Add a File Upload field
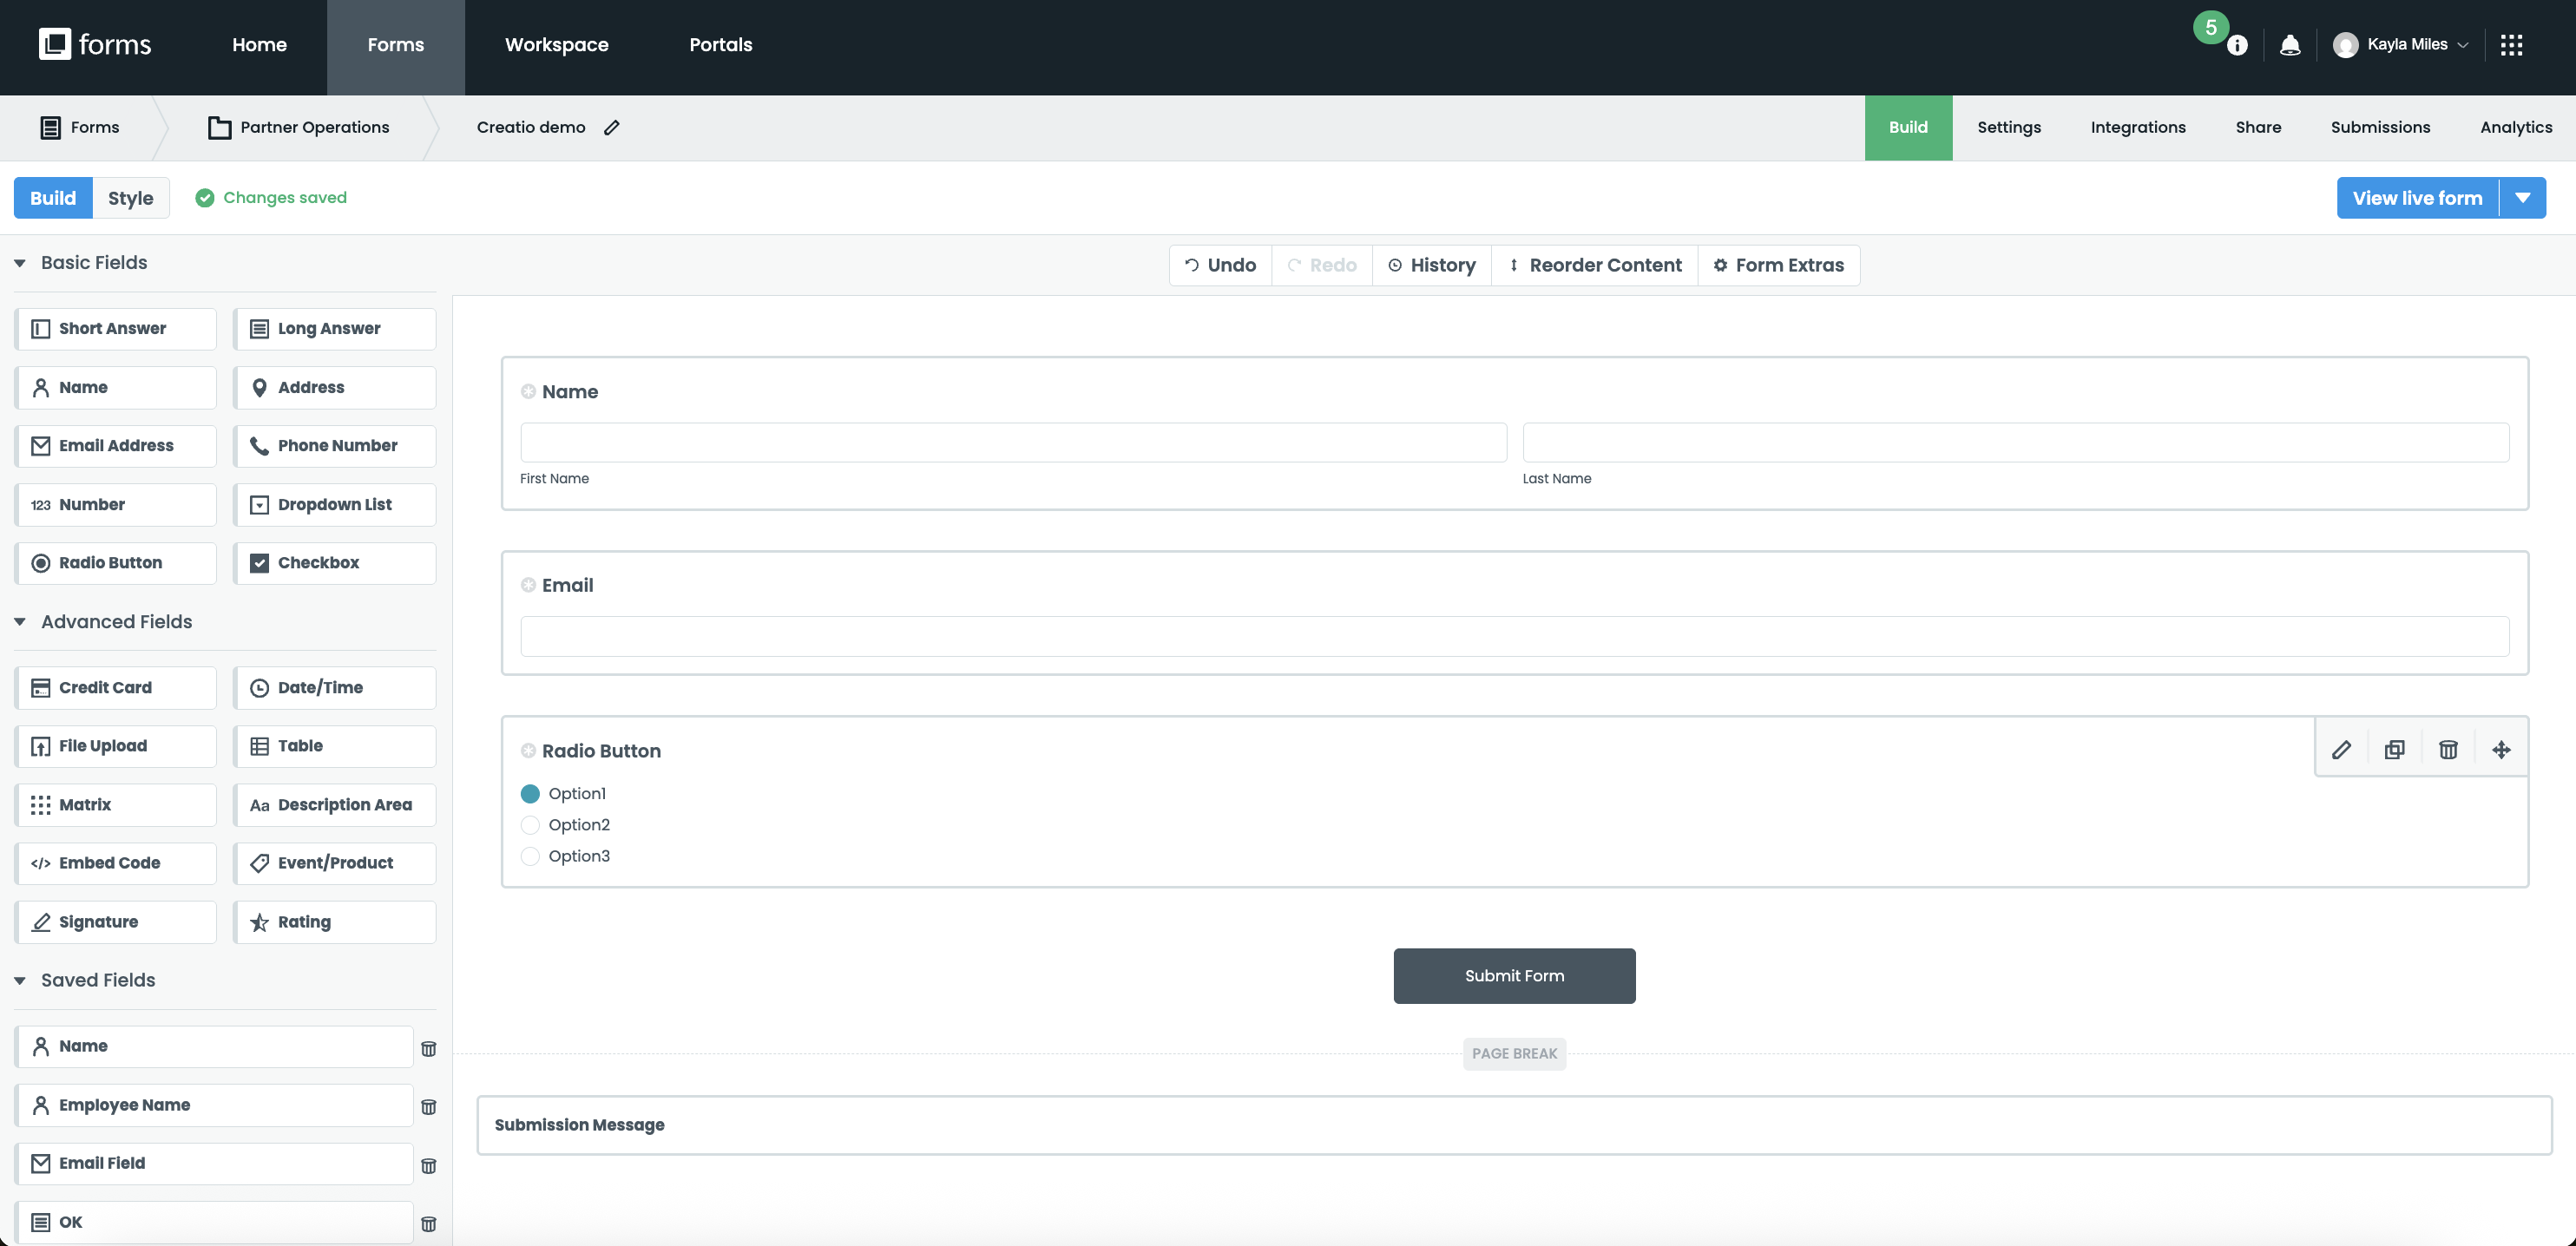Viewport: 2576px width, 1246px height. click(116, 746)
